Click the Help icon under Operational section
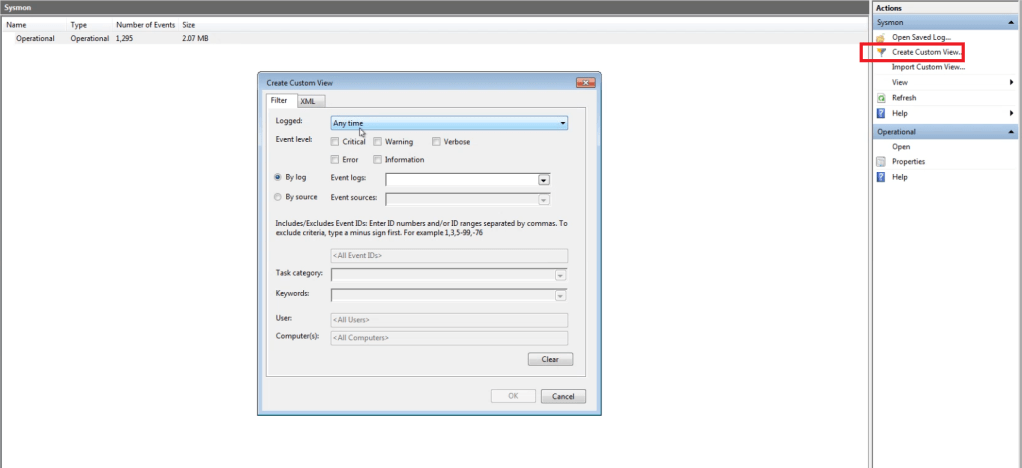1022x468 pixels. coord(881,177)
